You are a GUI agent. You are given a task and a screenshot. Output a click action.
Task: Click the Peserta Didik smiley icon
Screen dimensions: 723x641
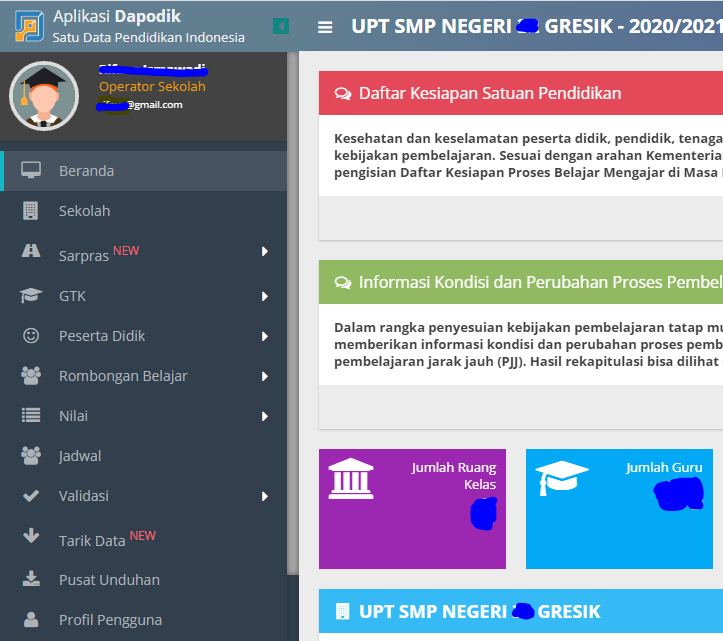click(31, 335)
